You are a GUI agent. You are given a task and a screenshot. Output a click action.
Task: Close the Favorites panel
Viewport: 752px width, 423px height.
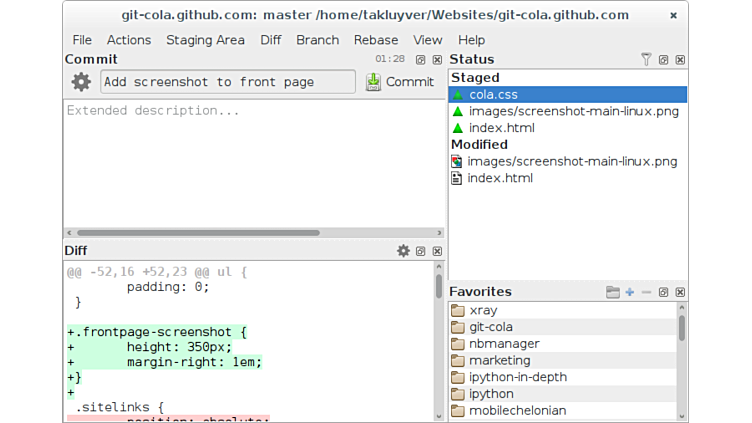click(680, 292)
